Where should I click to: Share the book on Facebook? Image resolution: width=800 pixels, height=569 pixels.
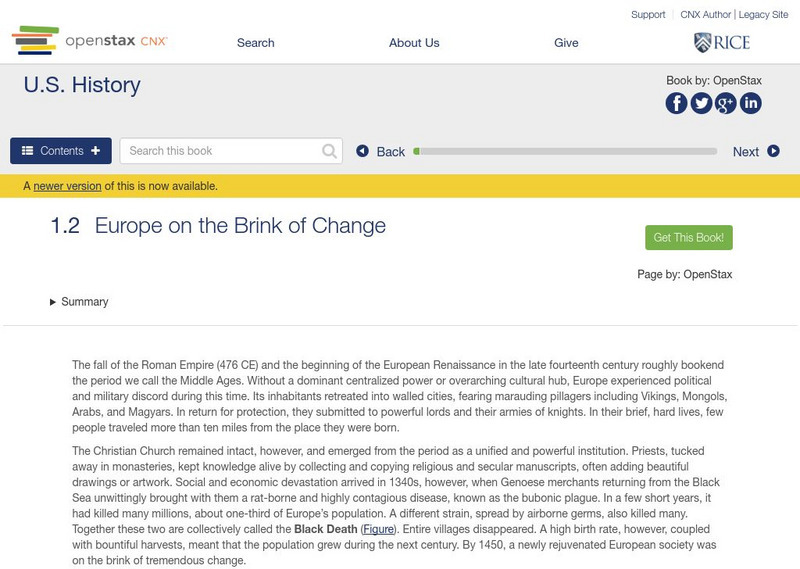click(x=677, y=103)
